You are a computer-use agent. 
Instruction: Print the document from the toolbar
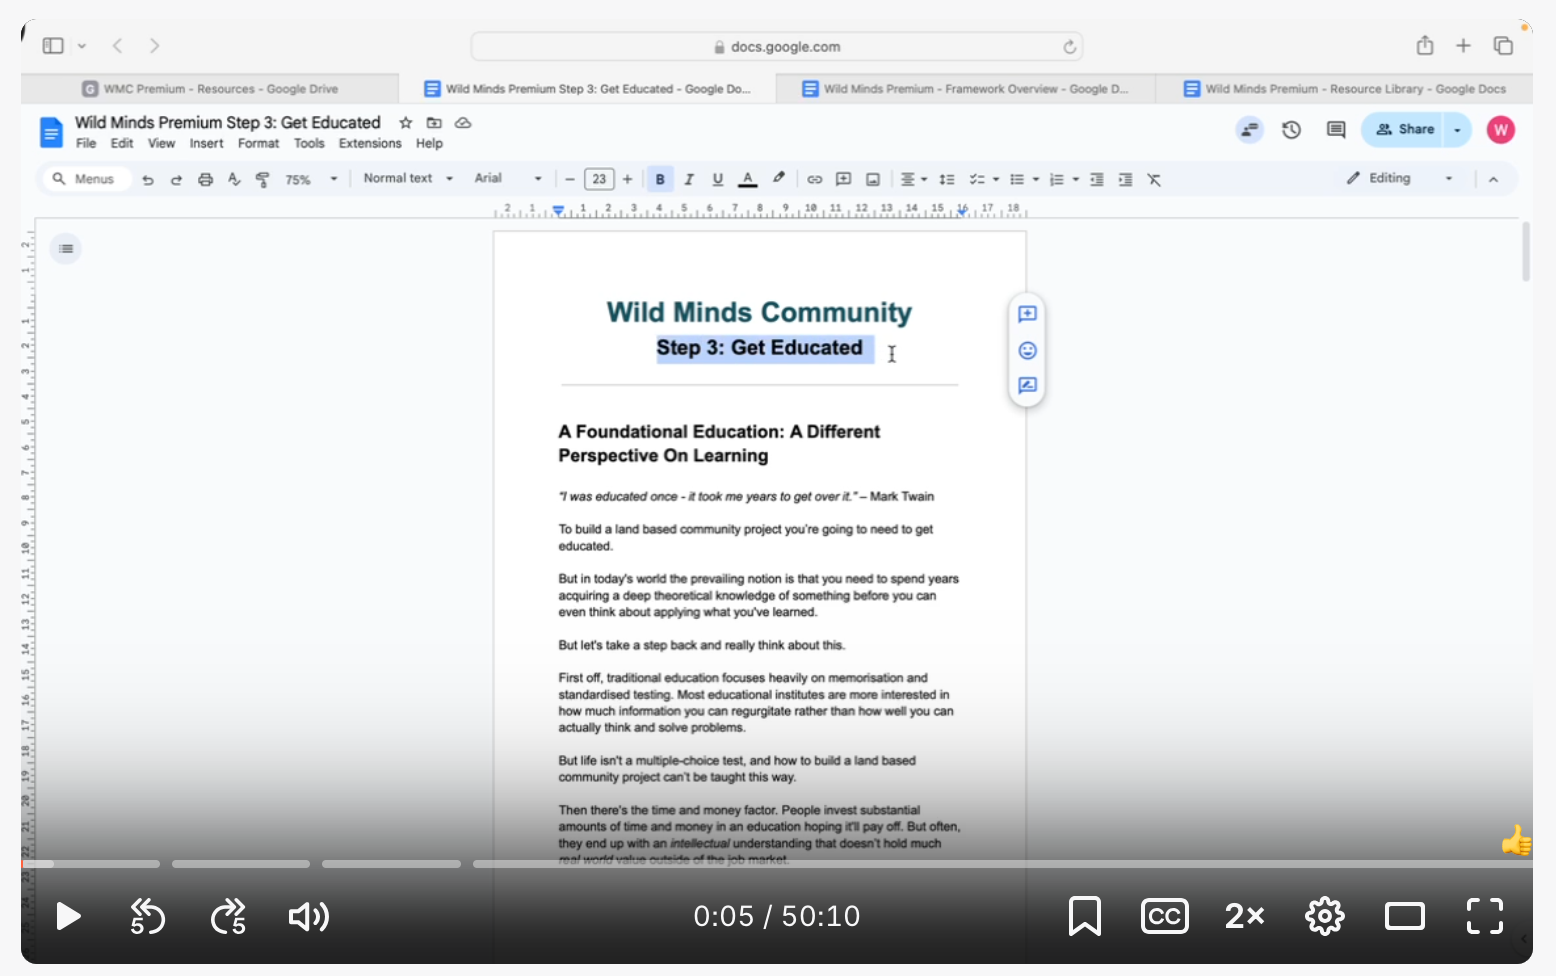(x=205, y=180)
